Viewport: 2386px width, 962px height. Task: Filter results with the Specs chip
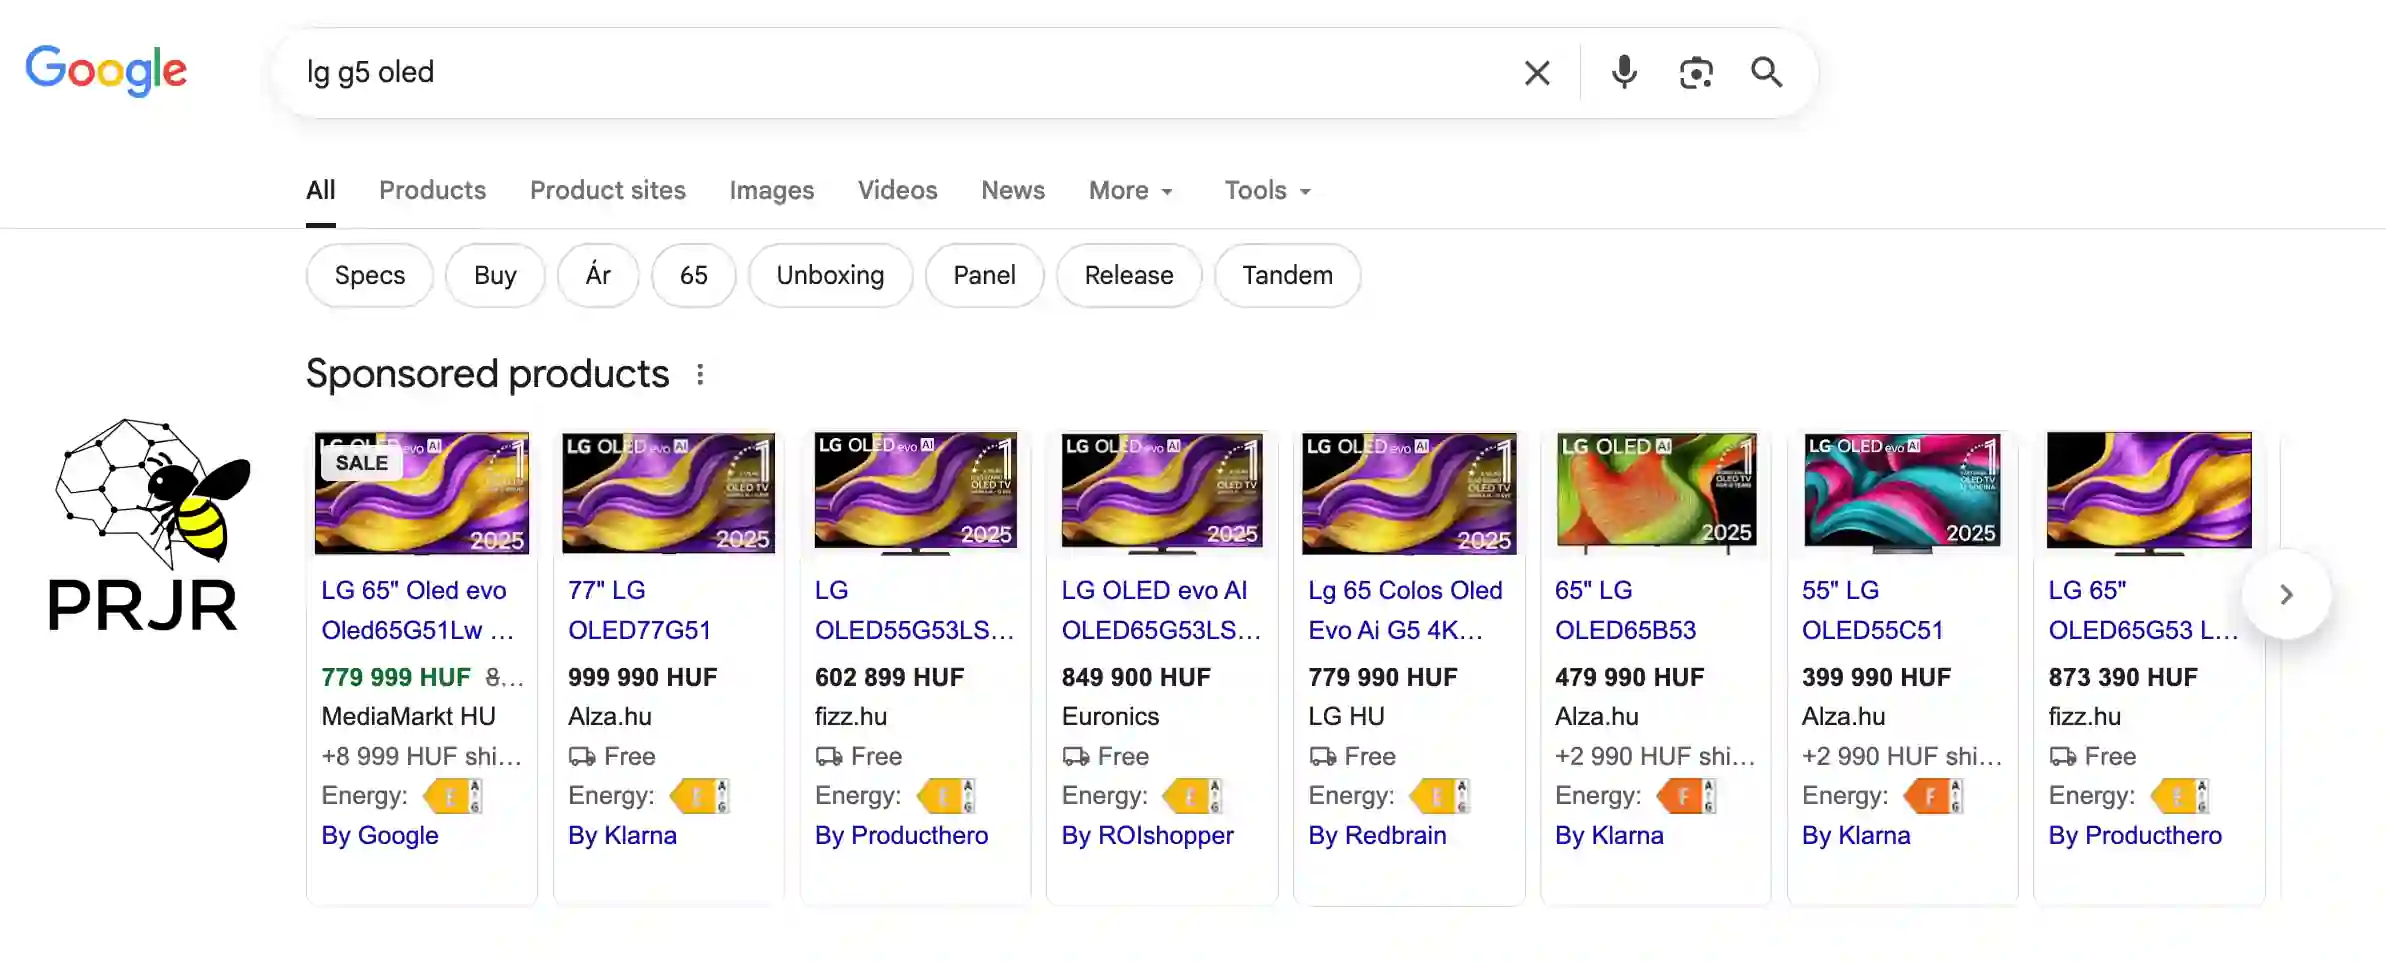[x=368, y=275]
